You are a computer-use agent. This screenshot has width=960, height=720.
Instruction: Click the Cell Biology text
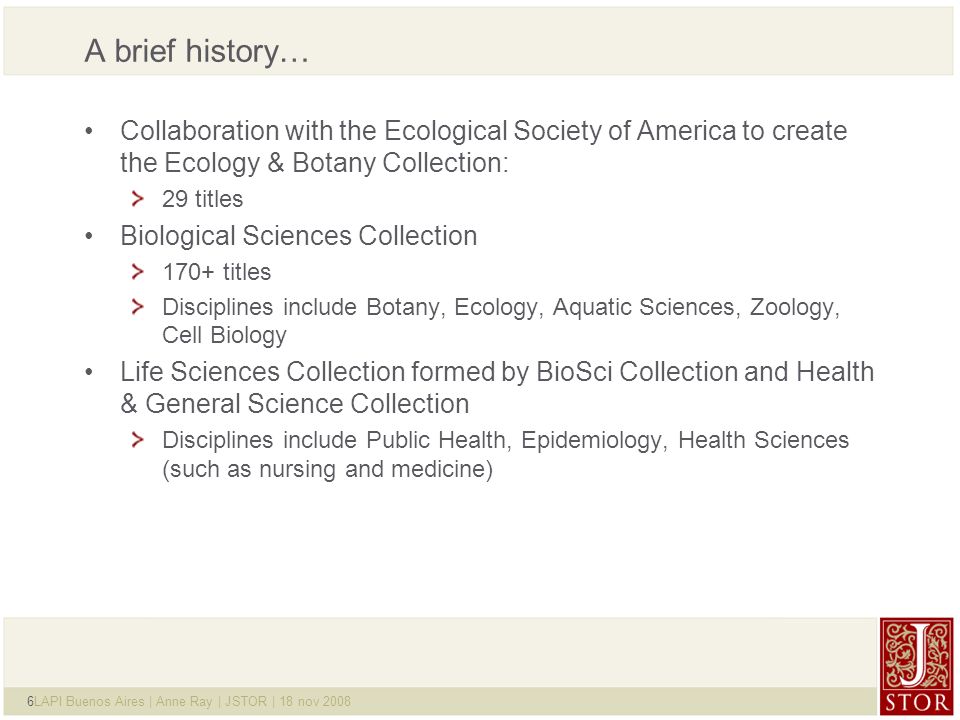[x=224, y=336]
